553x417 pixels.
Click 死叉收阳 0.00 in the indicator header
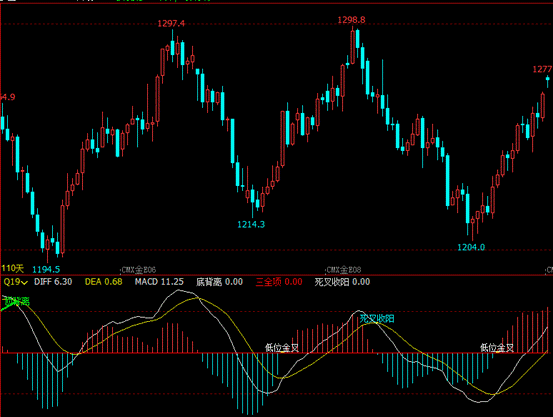tap(342, 282)
